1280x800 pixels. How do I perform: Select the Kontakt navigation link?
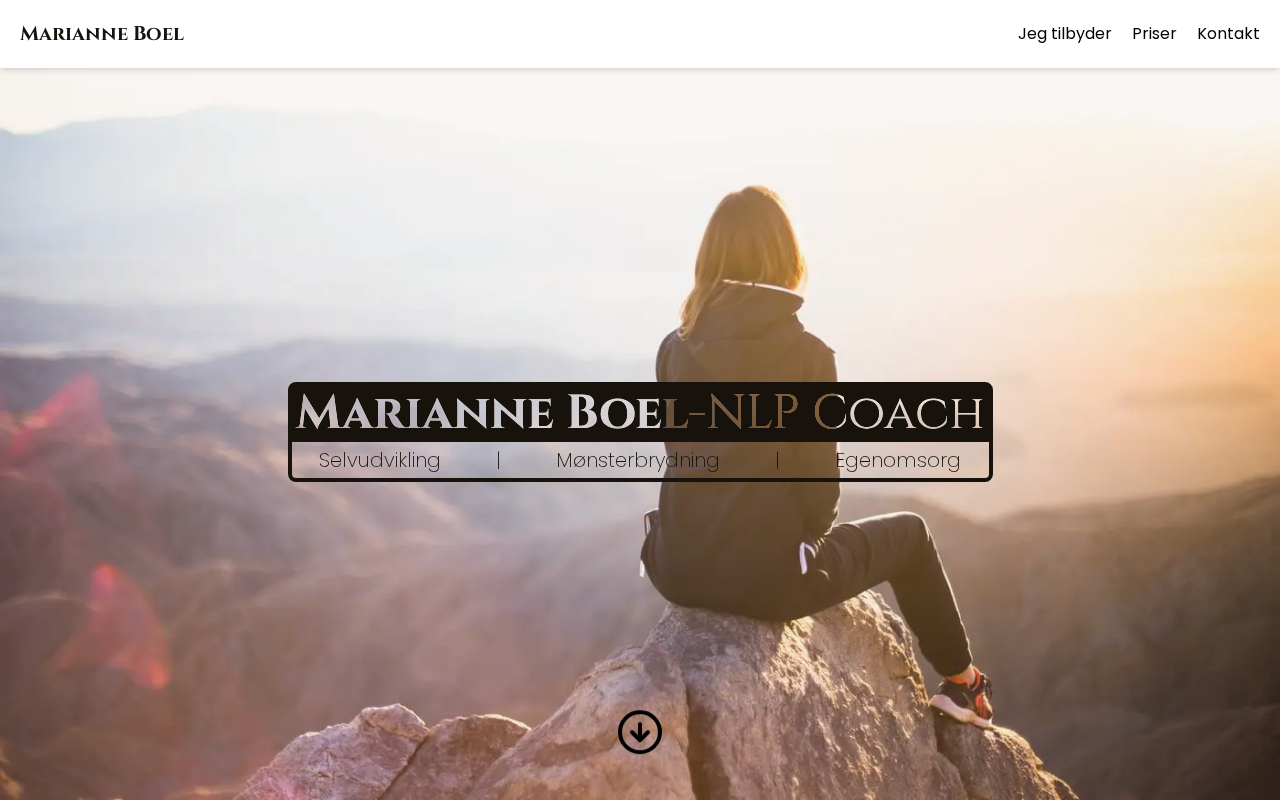pyautogui.click(x=1228, y=34)
